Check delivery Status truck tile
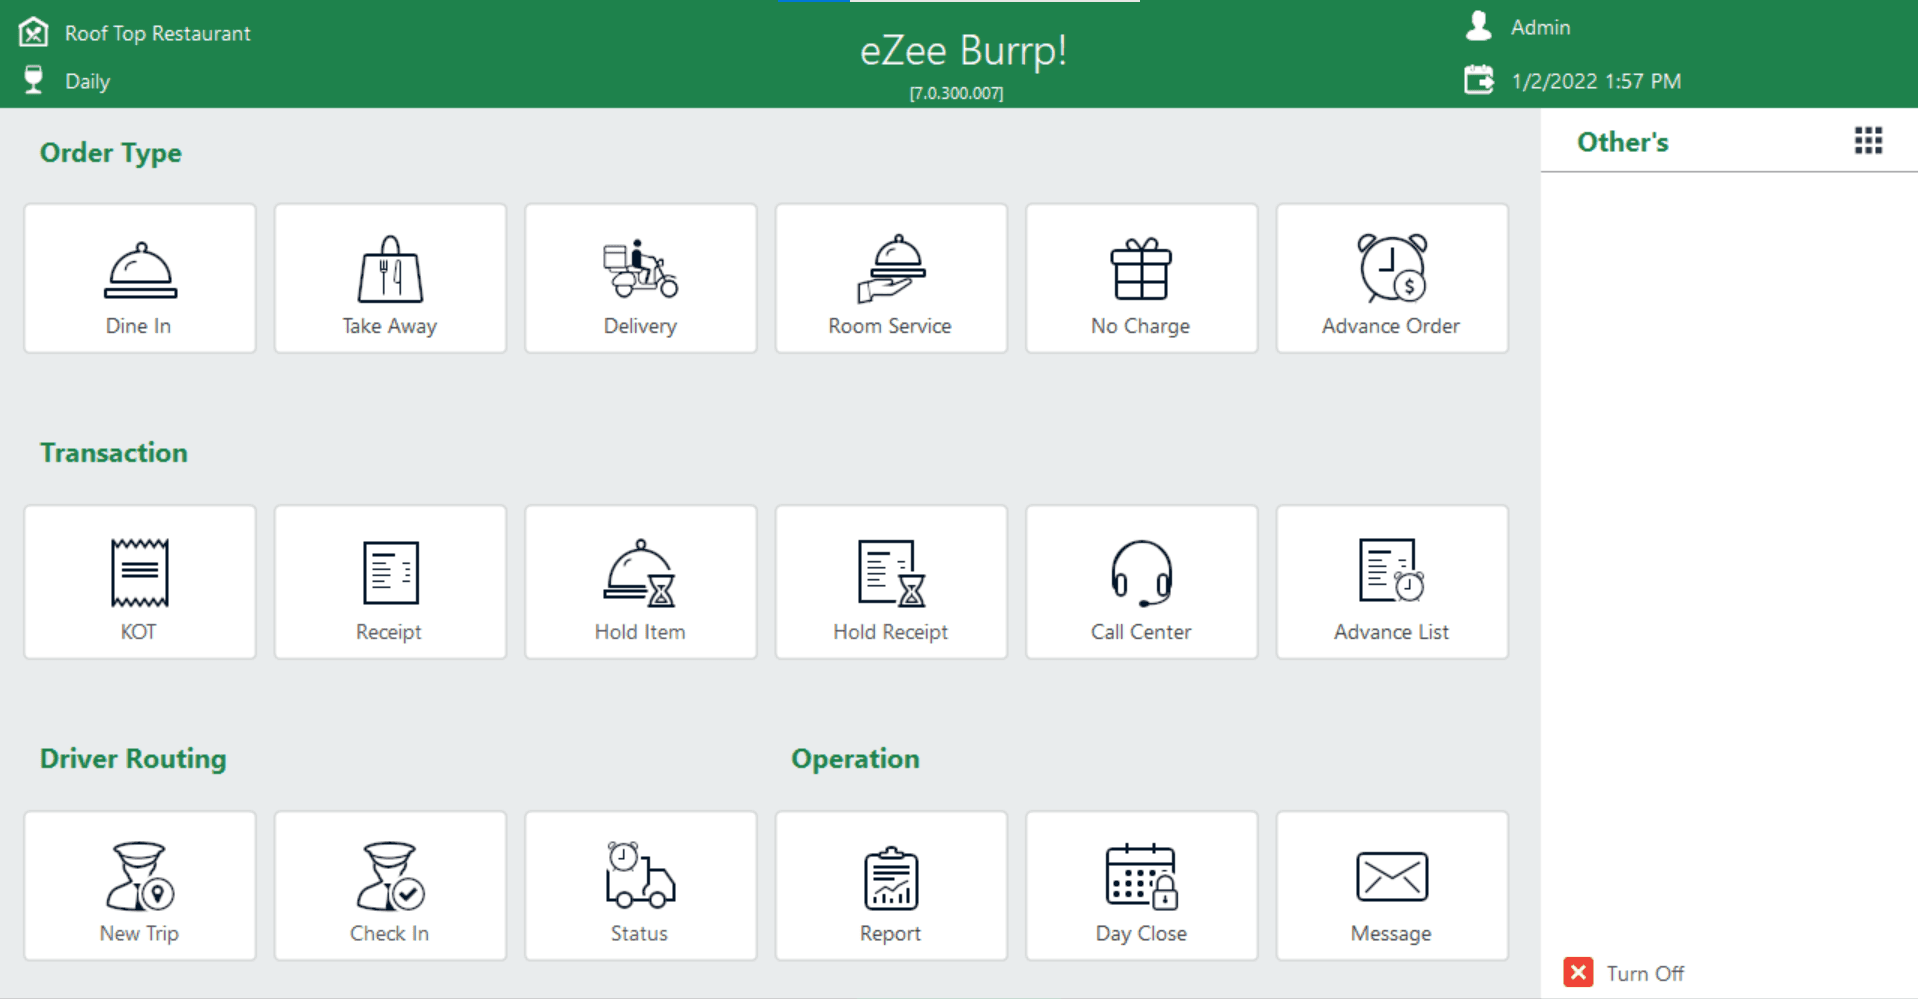Image resolution: width=1918 pixels, height=999 pixels. pyautogui.click(x=641, y=886)
